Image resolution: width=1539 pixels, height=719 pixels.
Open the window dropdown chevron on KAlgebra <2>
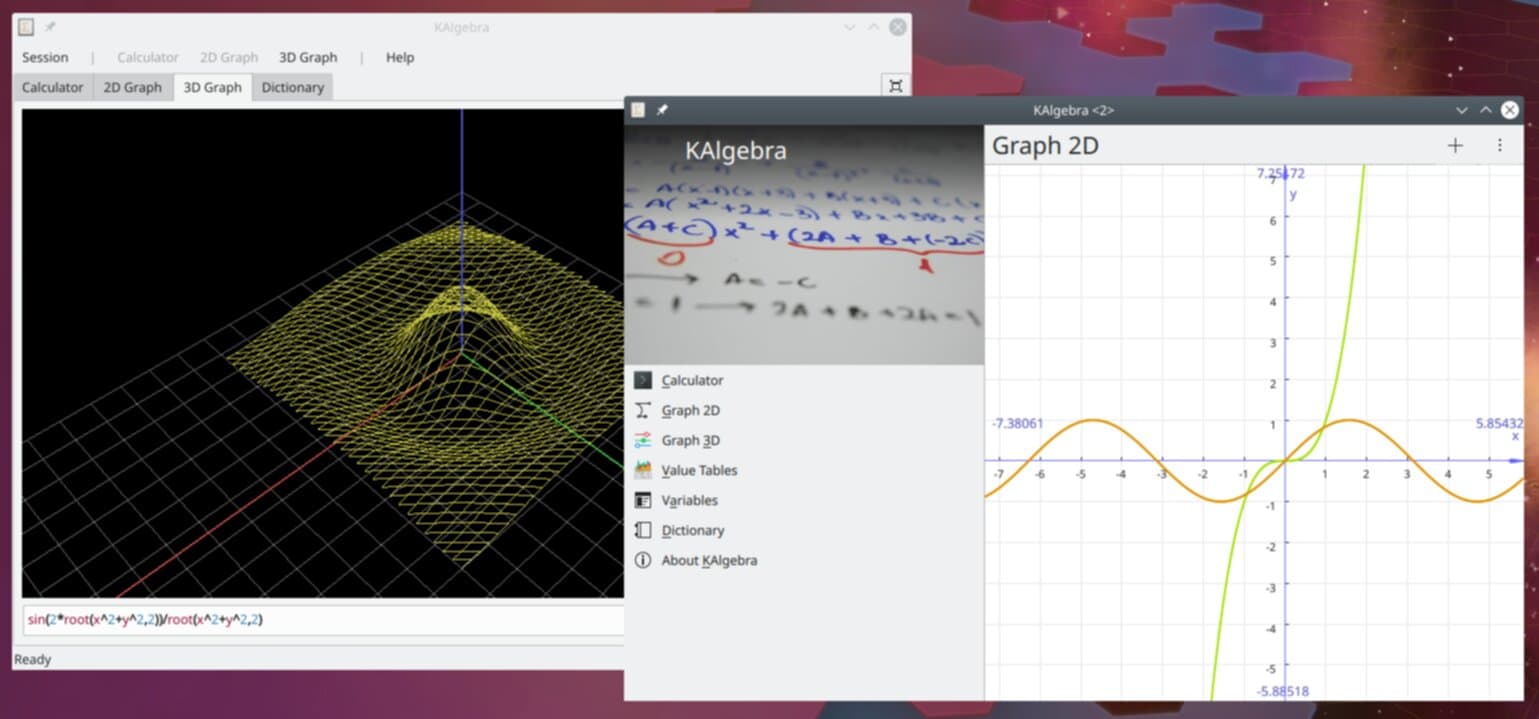tap(1462, 110)
